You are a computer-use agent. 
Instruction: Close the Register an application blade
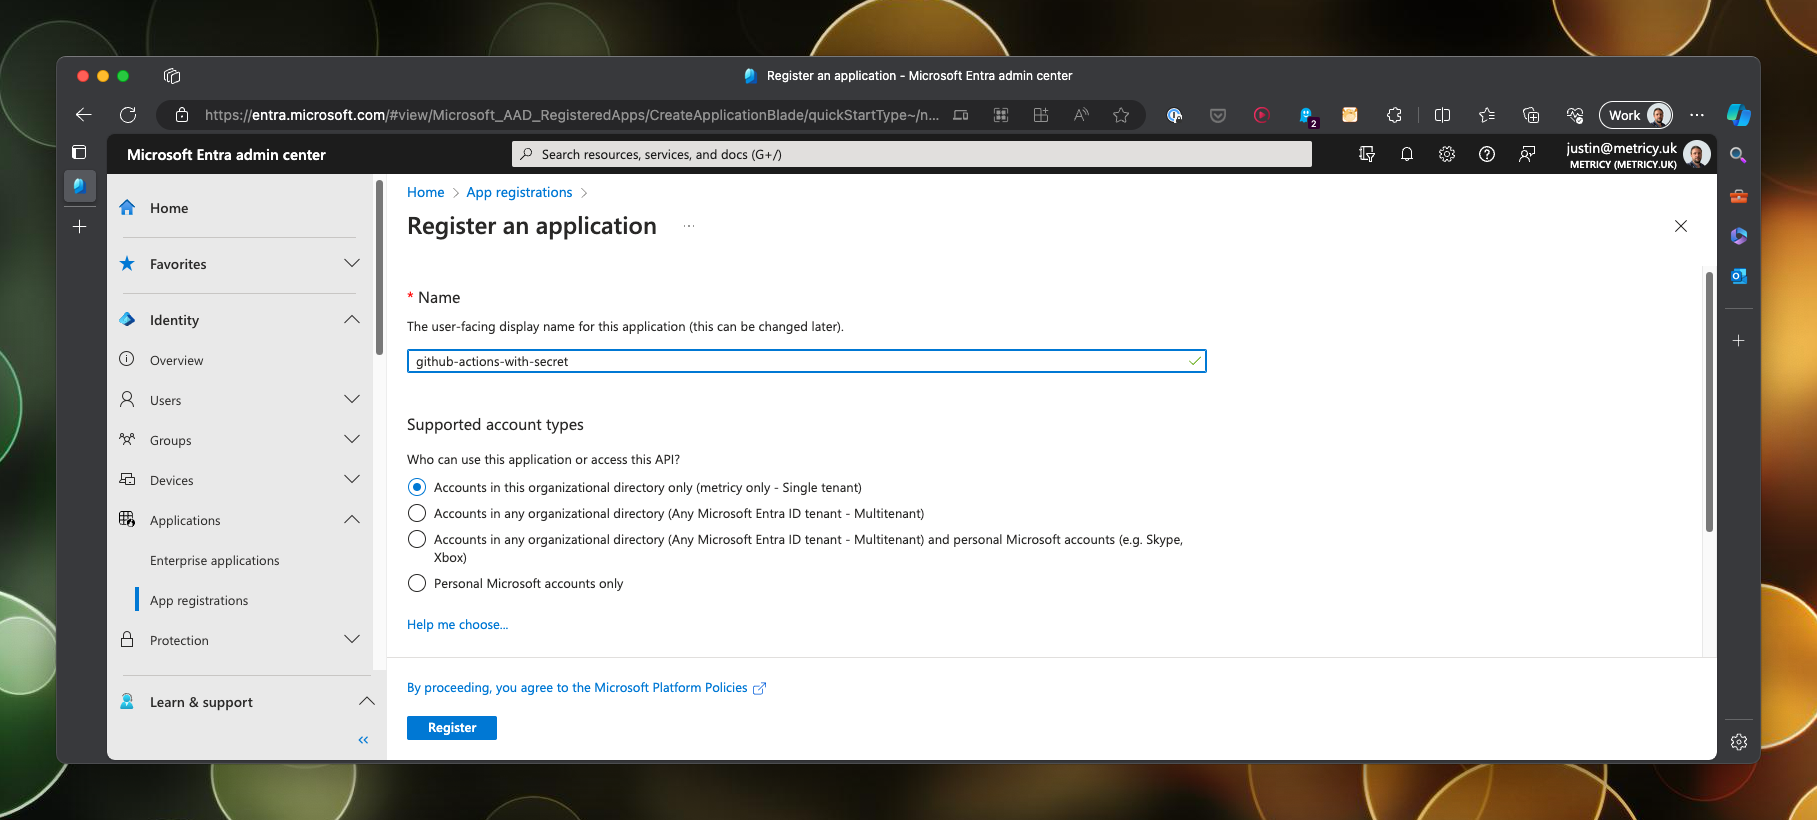pos(1681,226)
